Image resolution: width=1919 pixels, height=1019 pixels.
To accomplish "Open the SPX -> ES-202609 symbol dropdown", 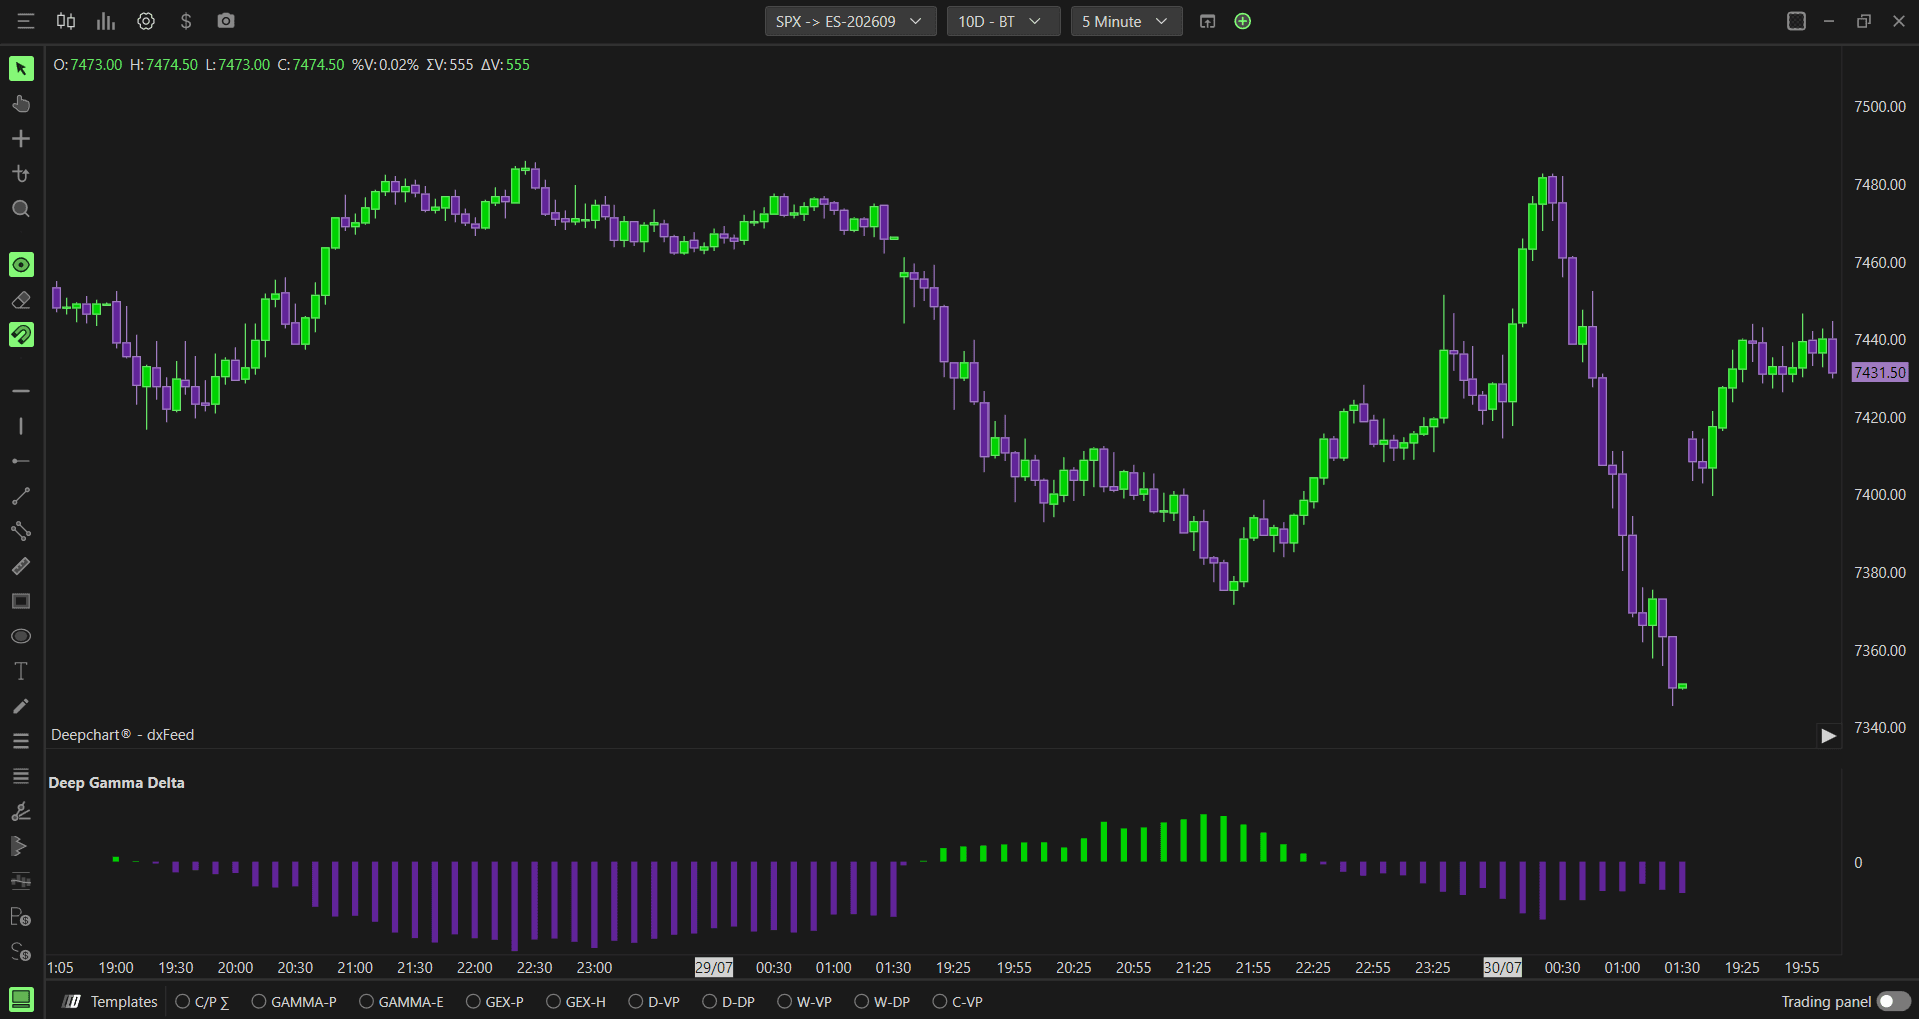I will pyautogui.click(x=850, y=21).
